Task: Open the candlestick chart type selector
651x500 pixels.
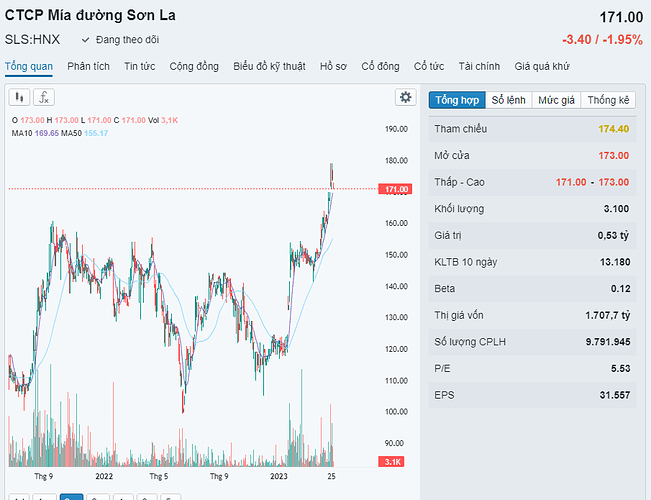Action: click(x=19, y=97)
